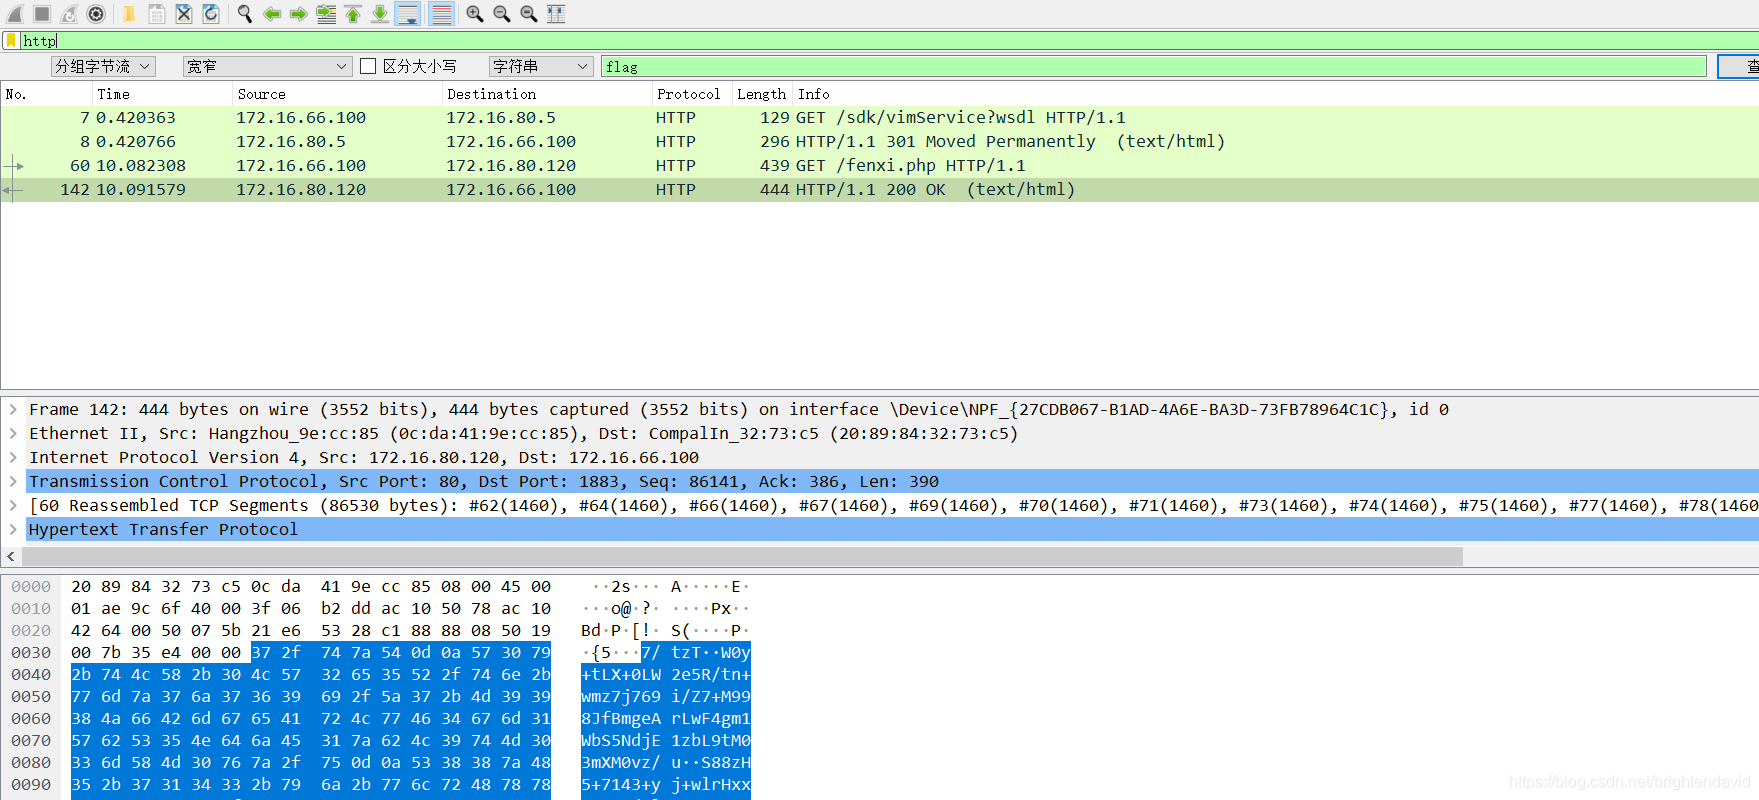Sort packets by Destination column
This screenshot has width=1759, height=800.
[547, 94]
